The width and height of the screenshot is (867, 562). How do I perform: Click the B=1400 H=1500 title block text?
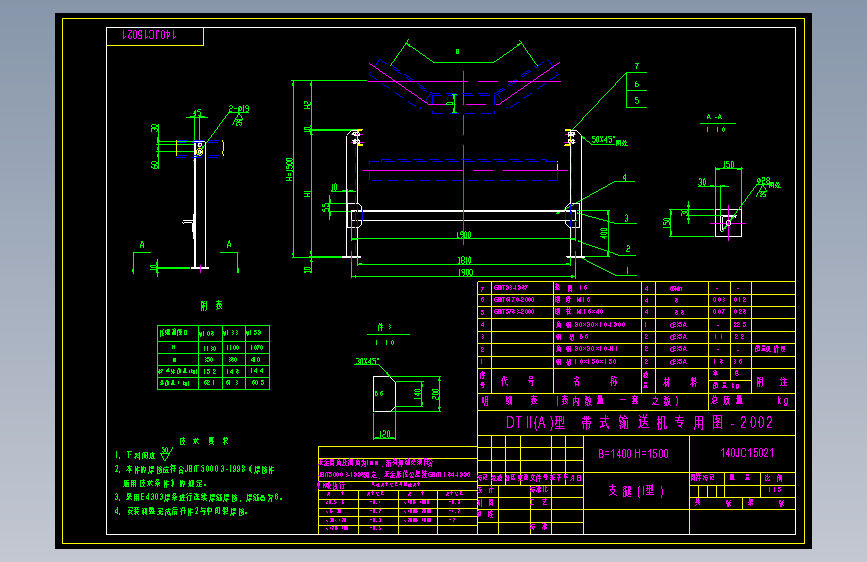pos(633,454)
